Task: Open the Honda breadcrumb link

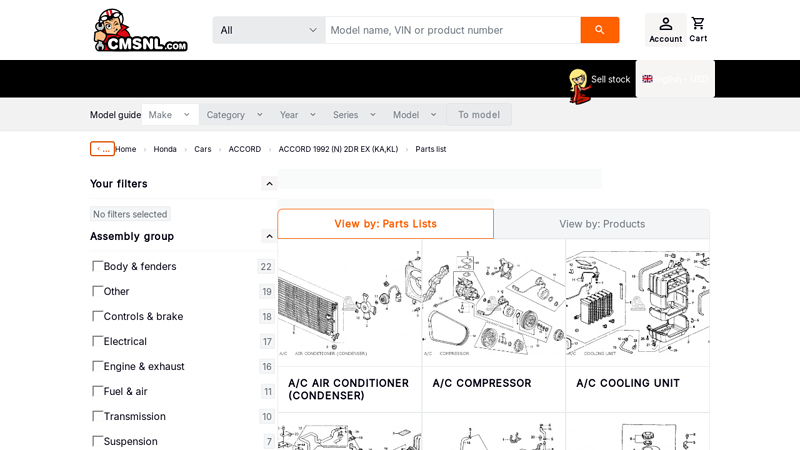Action: (x=165, y=149)
